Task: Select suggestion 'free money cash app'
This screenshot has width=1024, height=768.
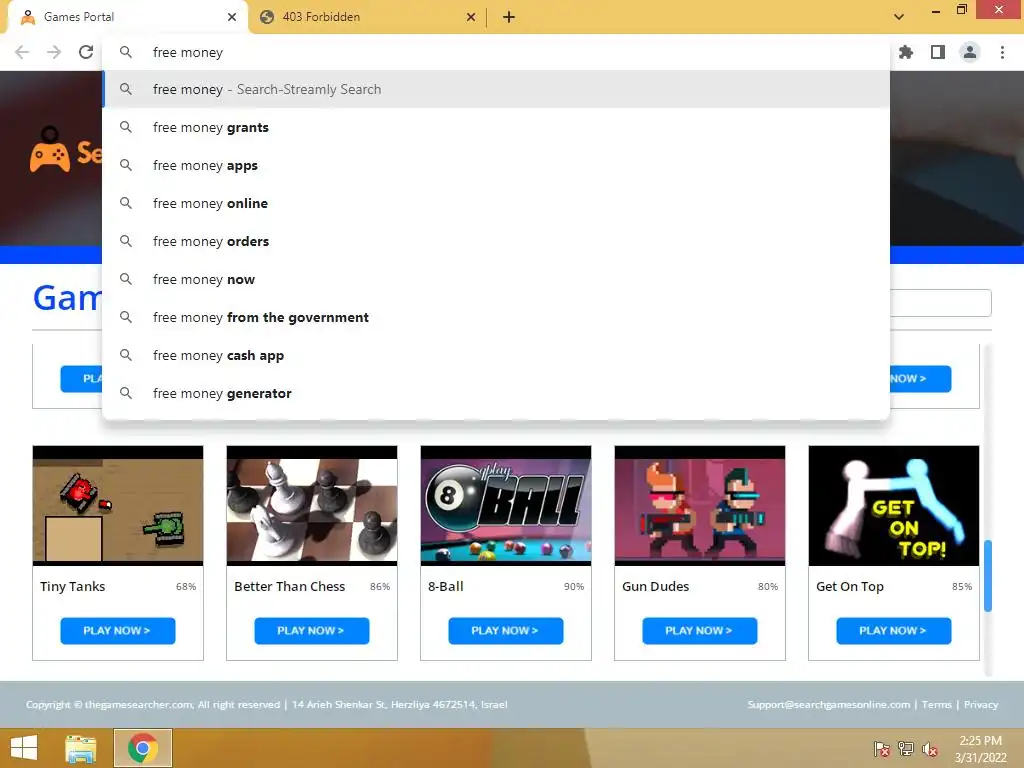Action: [496, 355]
